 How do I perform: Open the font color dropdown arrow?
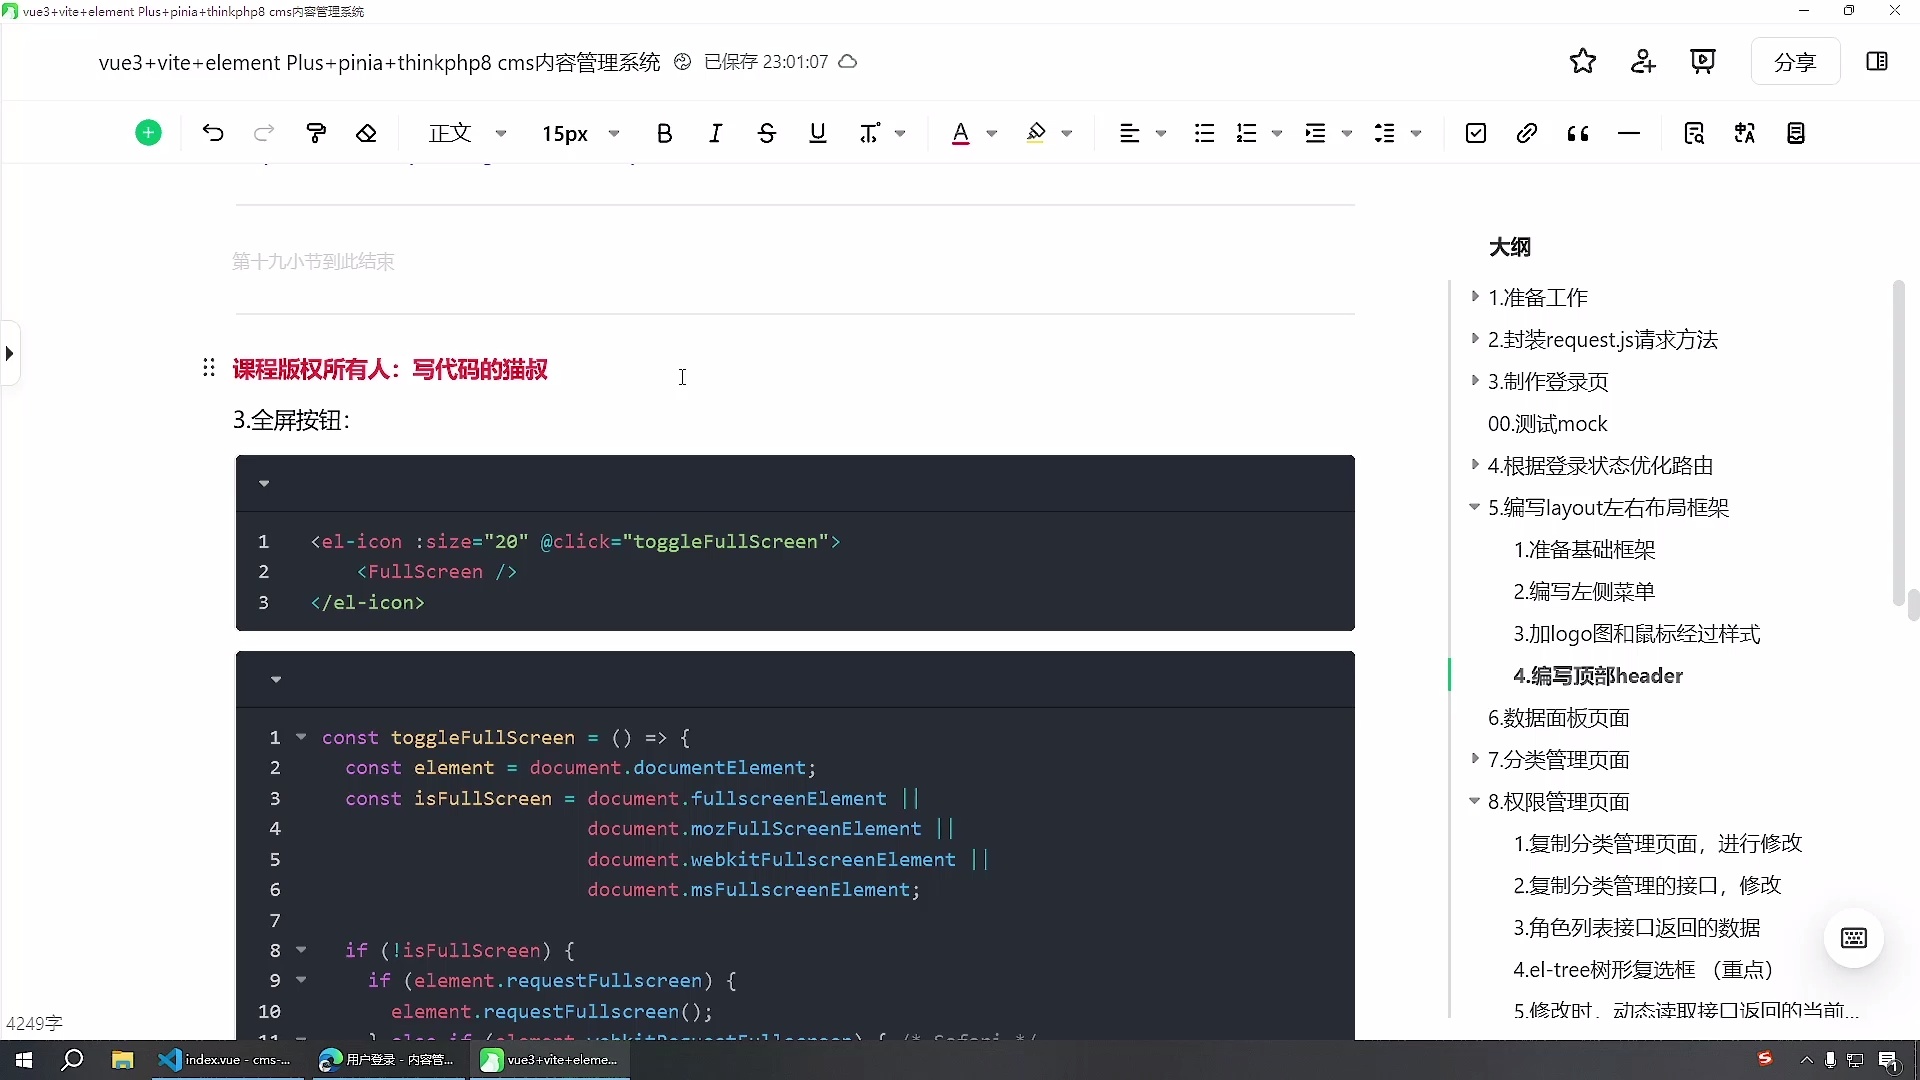point(991,134)
